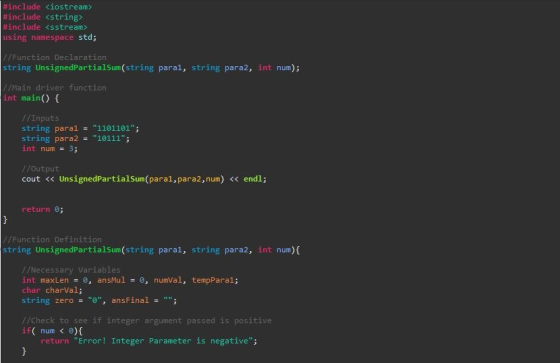Screen dimensions: 560x363
Task: Click the 'if( num < 0){' line
Action: pos(52,331)
